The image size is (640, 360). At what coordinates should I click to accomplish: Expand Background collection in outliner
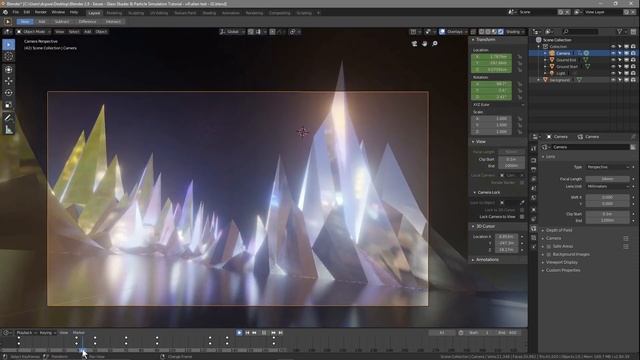click(x=539, y=80)
